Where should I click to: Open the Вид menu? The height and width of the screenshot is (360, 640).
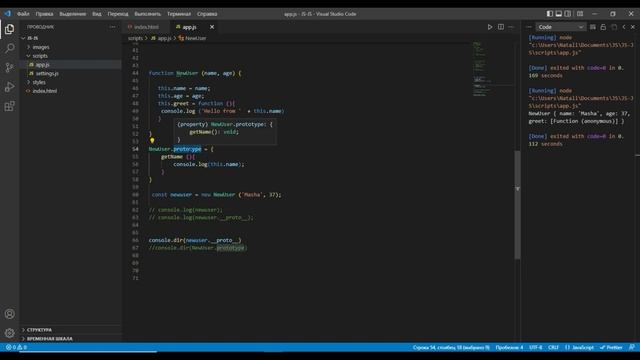tap(96, 14)
